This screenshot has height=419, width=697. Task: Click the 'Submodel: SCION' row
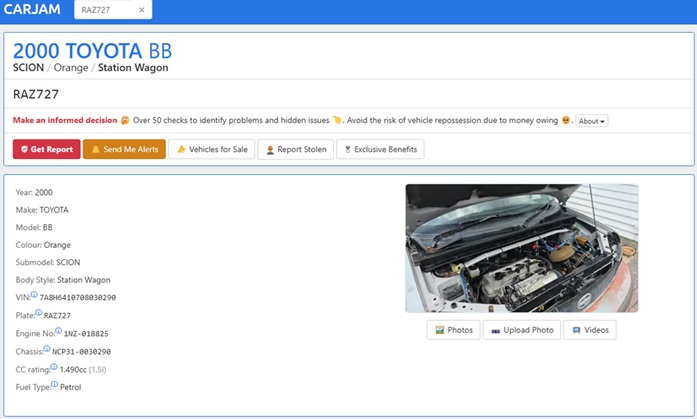[48, 262]
